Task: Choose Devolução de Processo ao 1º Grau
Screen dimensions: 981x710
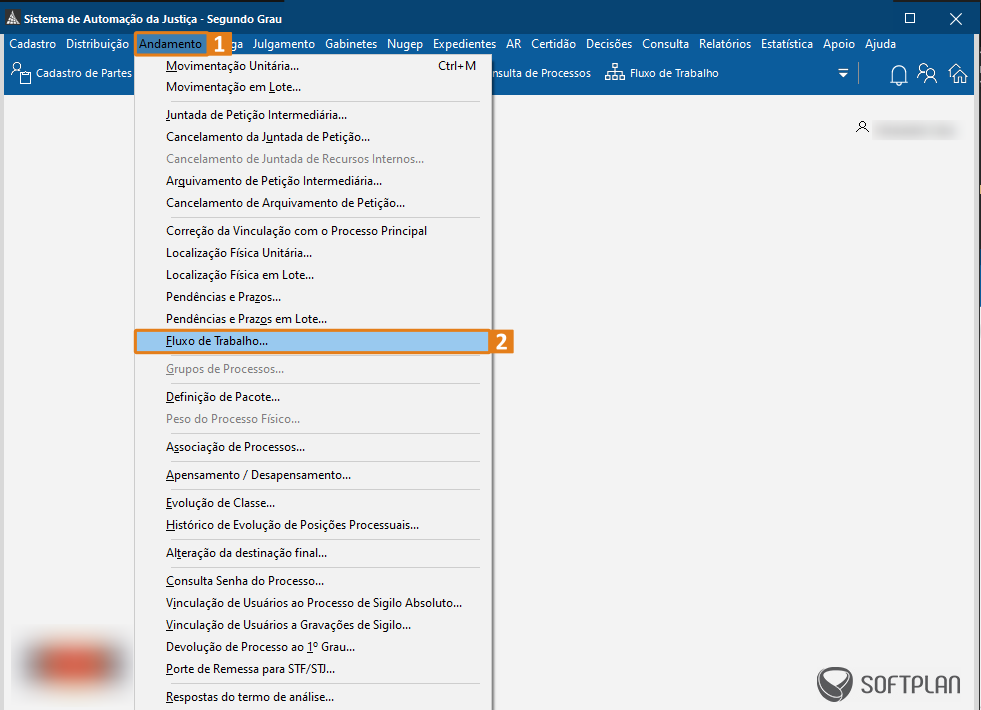Action: pos(313,647)
